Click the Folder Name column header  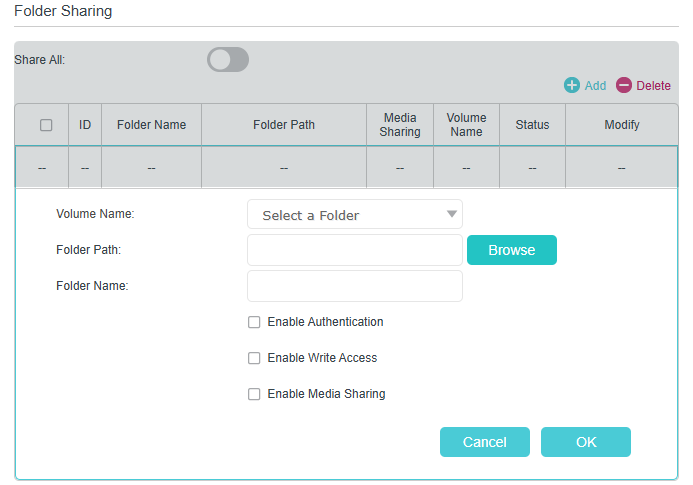click(152, 125)
